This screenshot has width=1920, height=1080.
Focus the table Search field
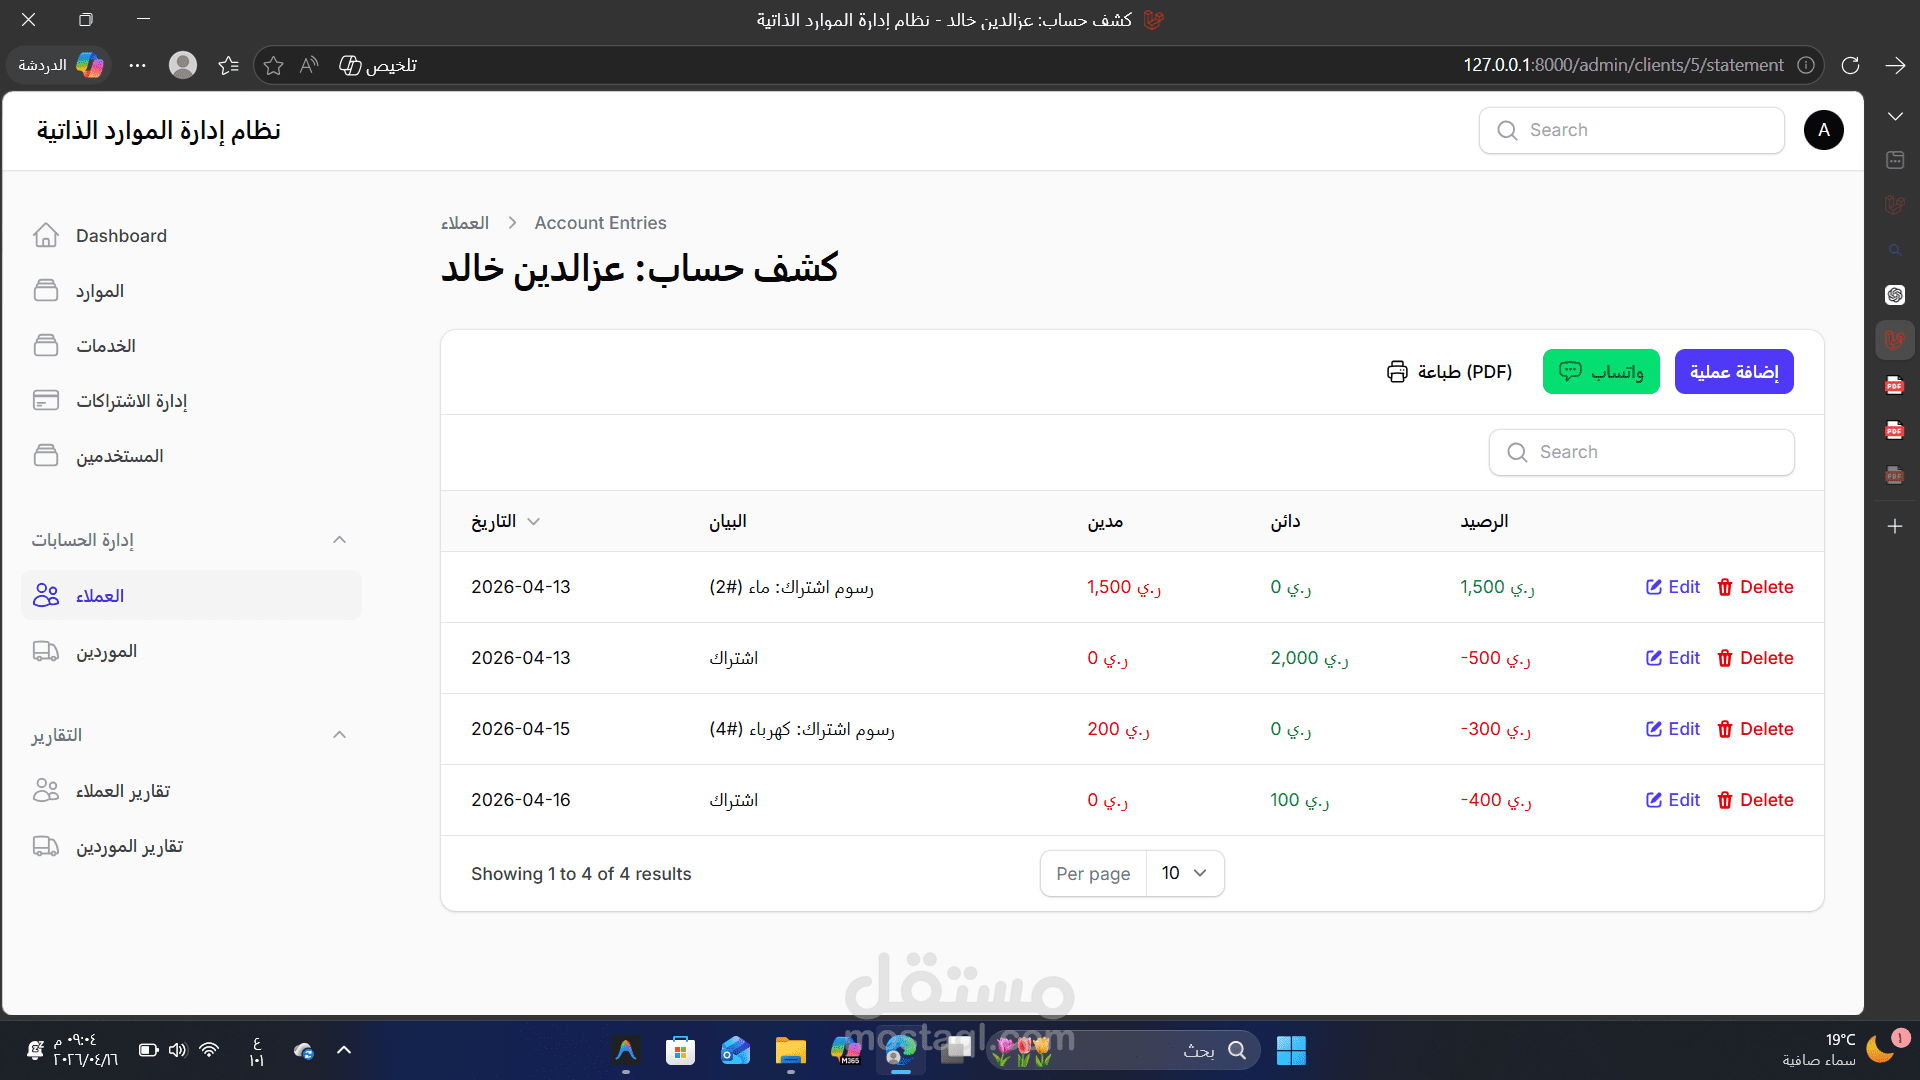(1641, 453)
